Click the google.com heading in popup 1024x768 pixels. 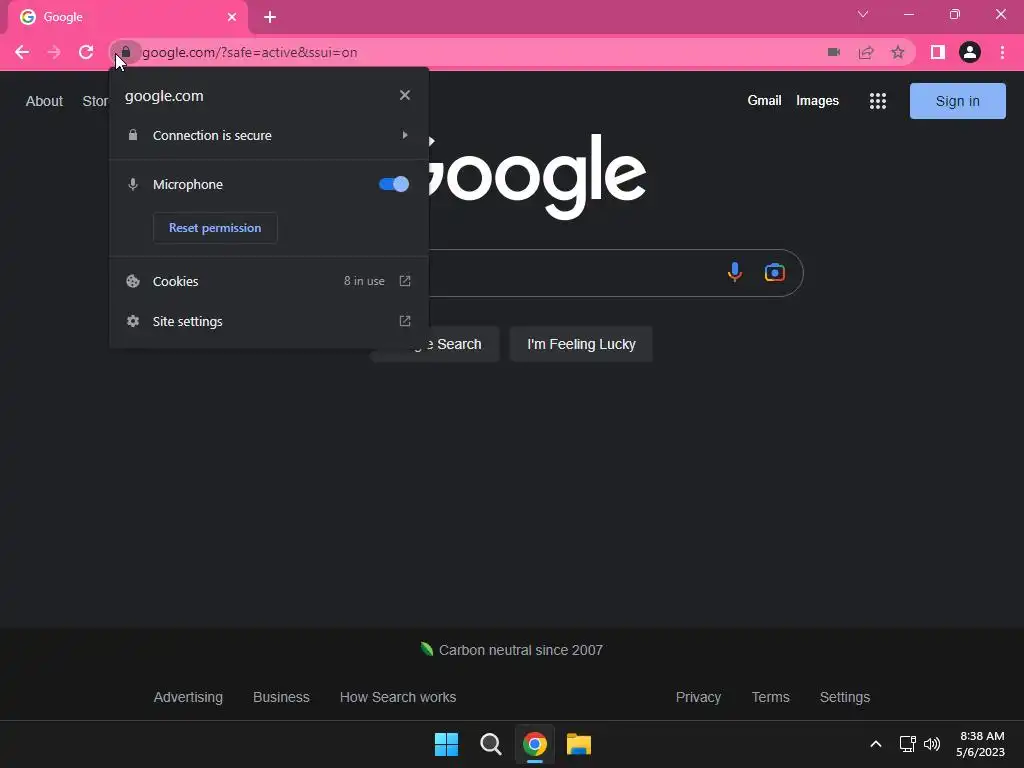pyautogui.click(x=164, y=96)
